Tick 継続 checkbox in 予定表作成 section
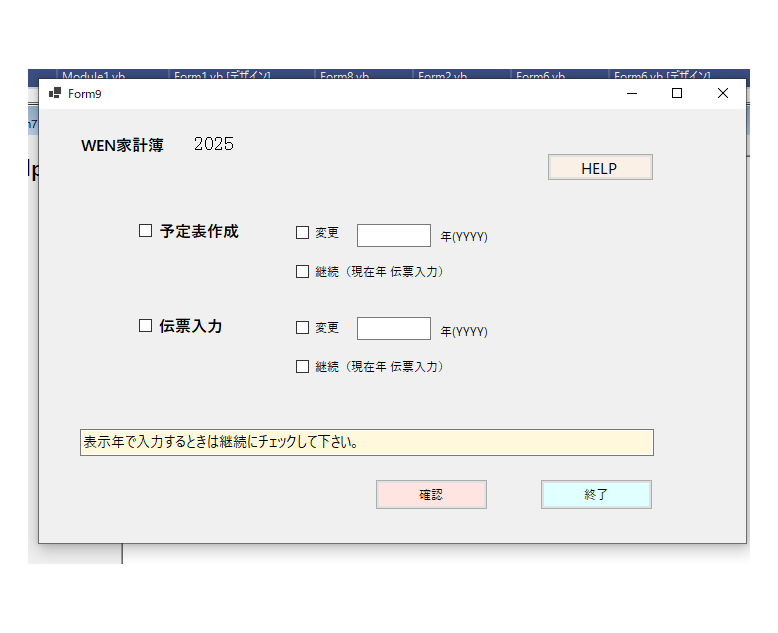Screen dimensions: 778x633 tap(303, 271)
